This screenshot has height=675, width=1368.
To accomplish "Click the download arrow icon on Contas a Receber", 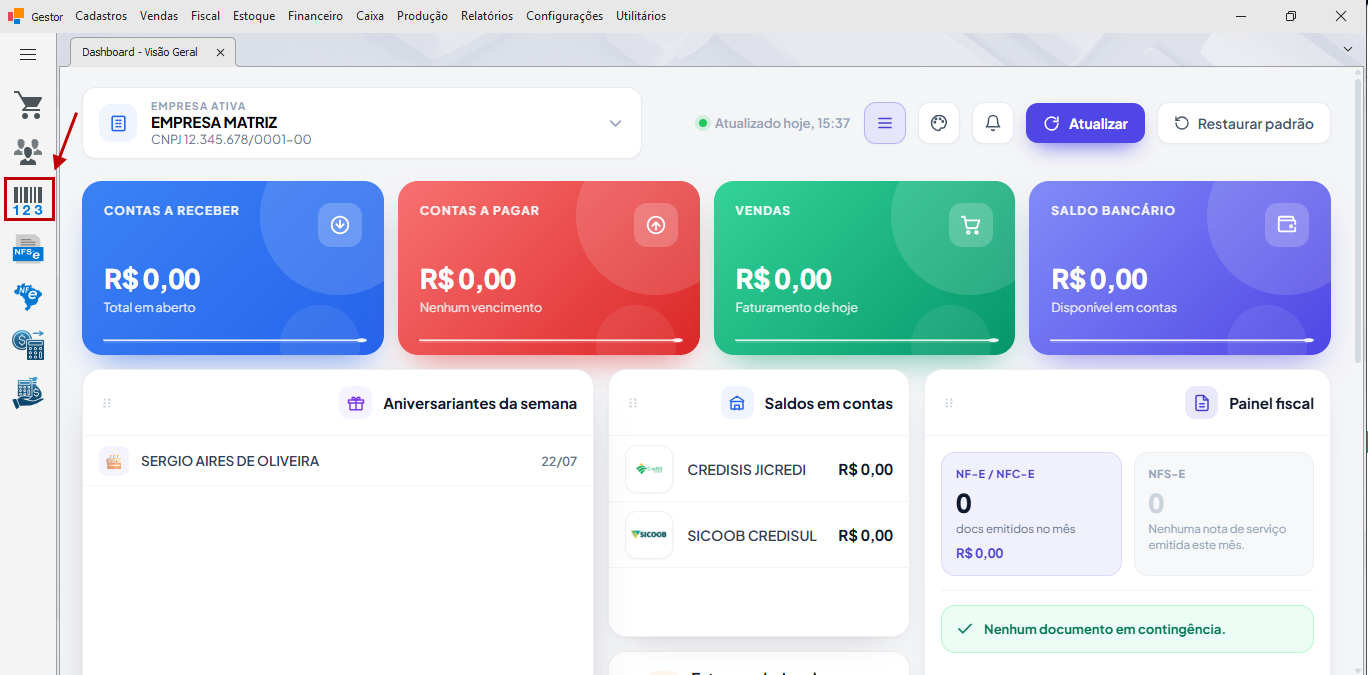I will click(340, 225).
